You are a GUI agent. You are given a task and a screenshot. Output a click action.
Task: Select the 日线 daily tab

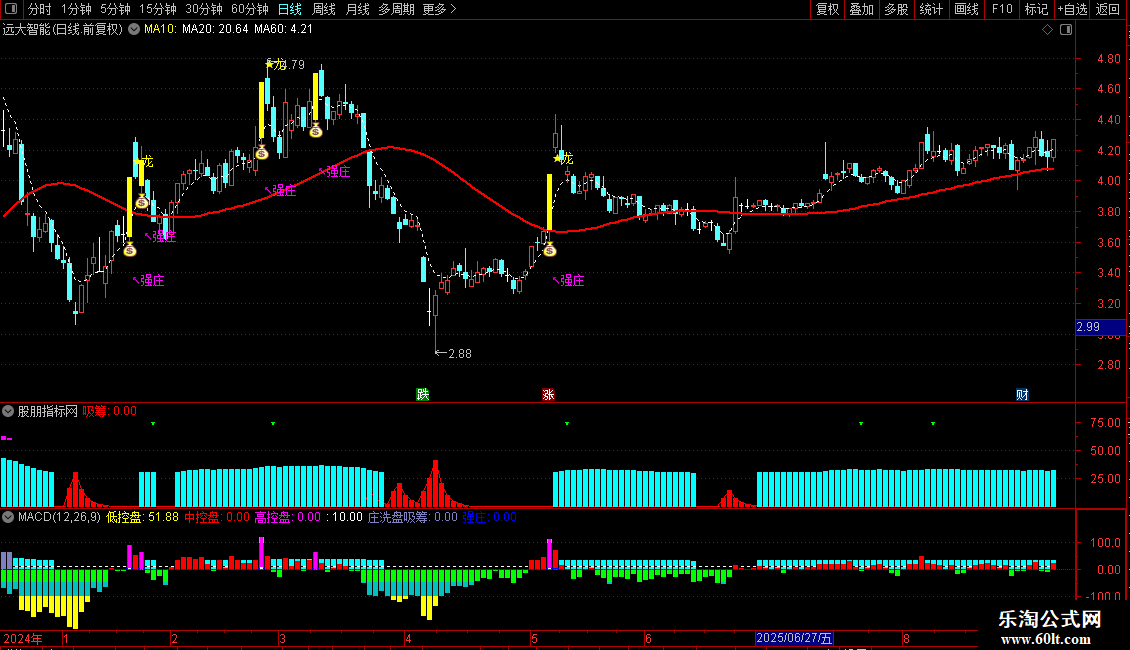(290, 9)
